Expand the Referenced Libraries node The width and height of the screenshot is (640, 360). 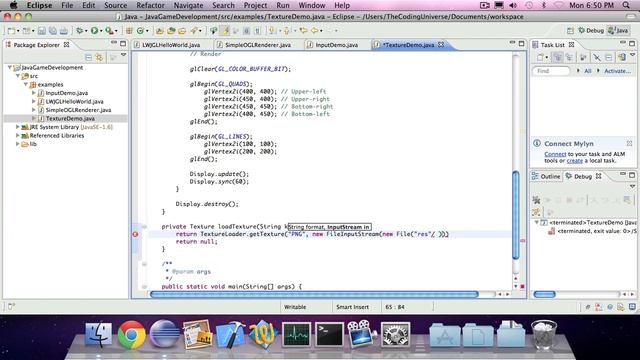coord(18,136)
